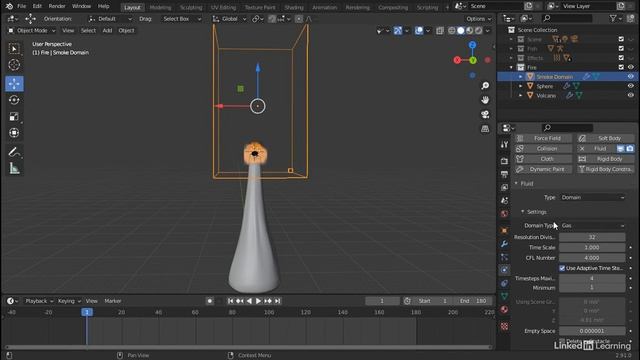Add Rigid Body physics
640x360 pixels.
coord(606,159)
